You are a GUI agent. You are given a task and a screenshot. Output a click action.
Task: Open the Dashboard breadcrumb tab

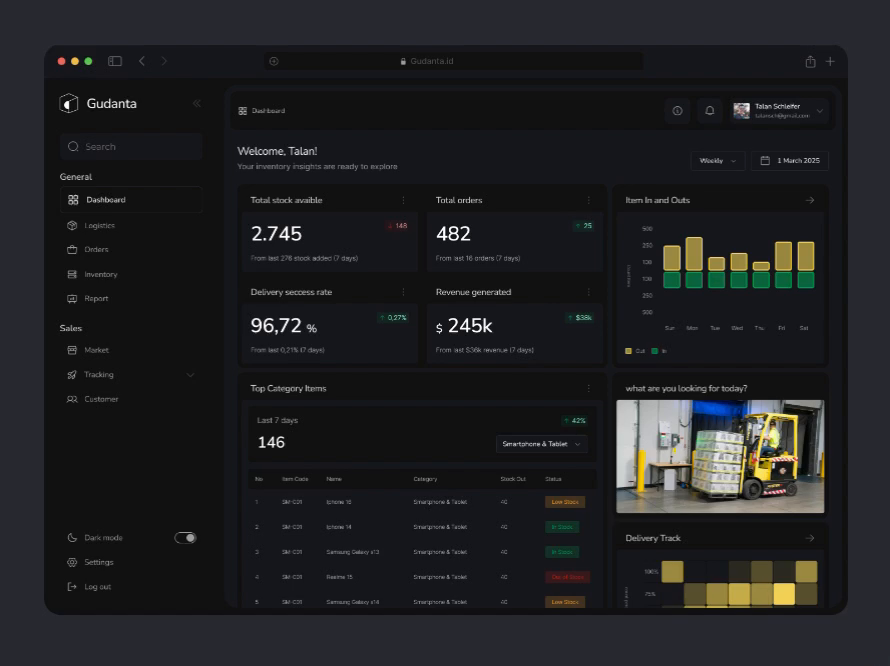click(x=258, y=111)
